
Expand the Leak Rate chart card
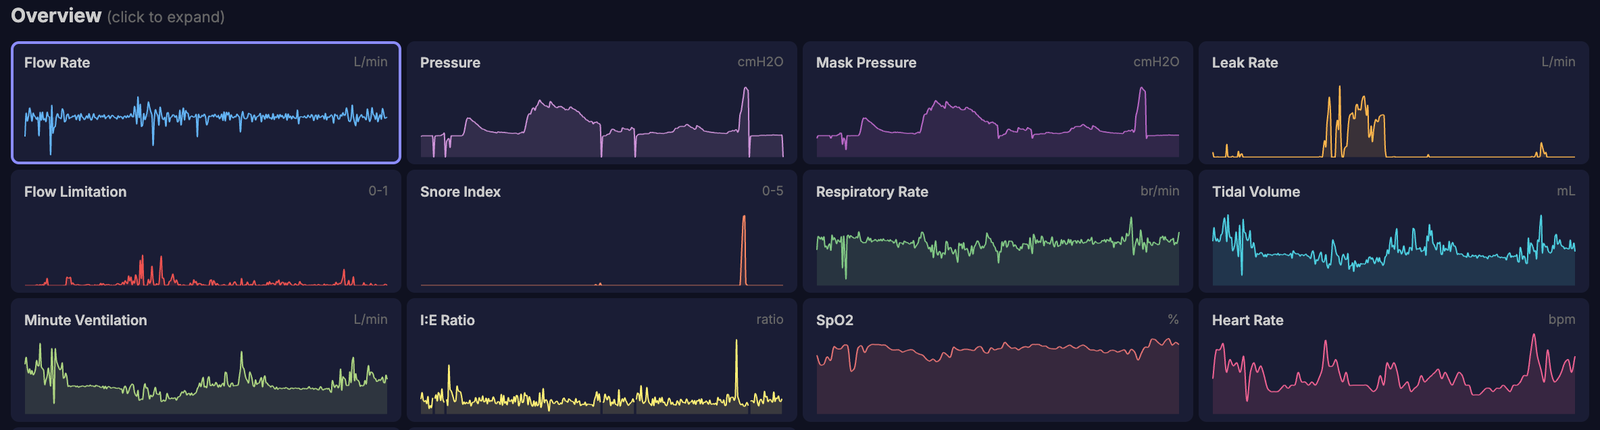[1394, 102]
